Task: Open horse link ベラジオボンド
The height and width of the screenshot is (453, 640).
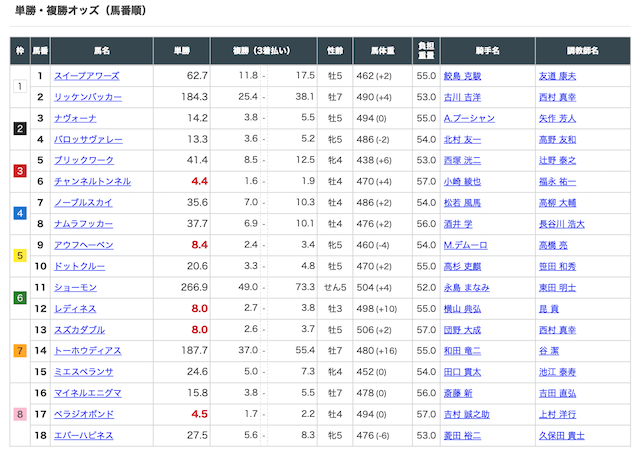Action: click(87, 414)
